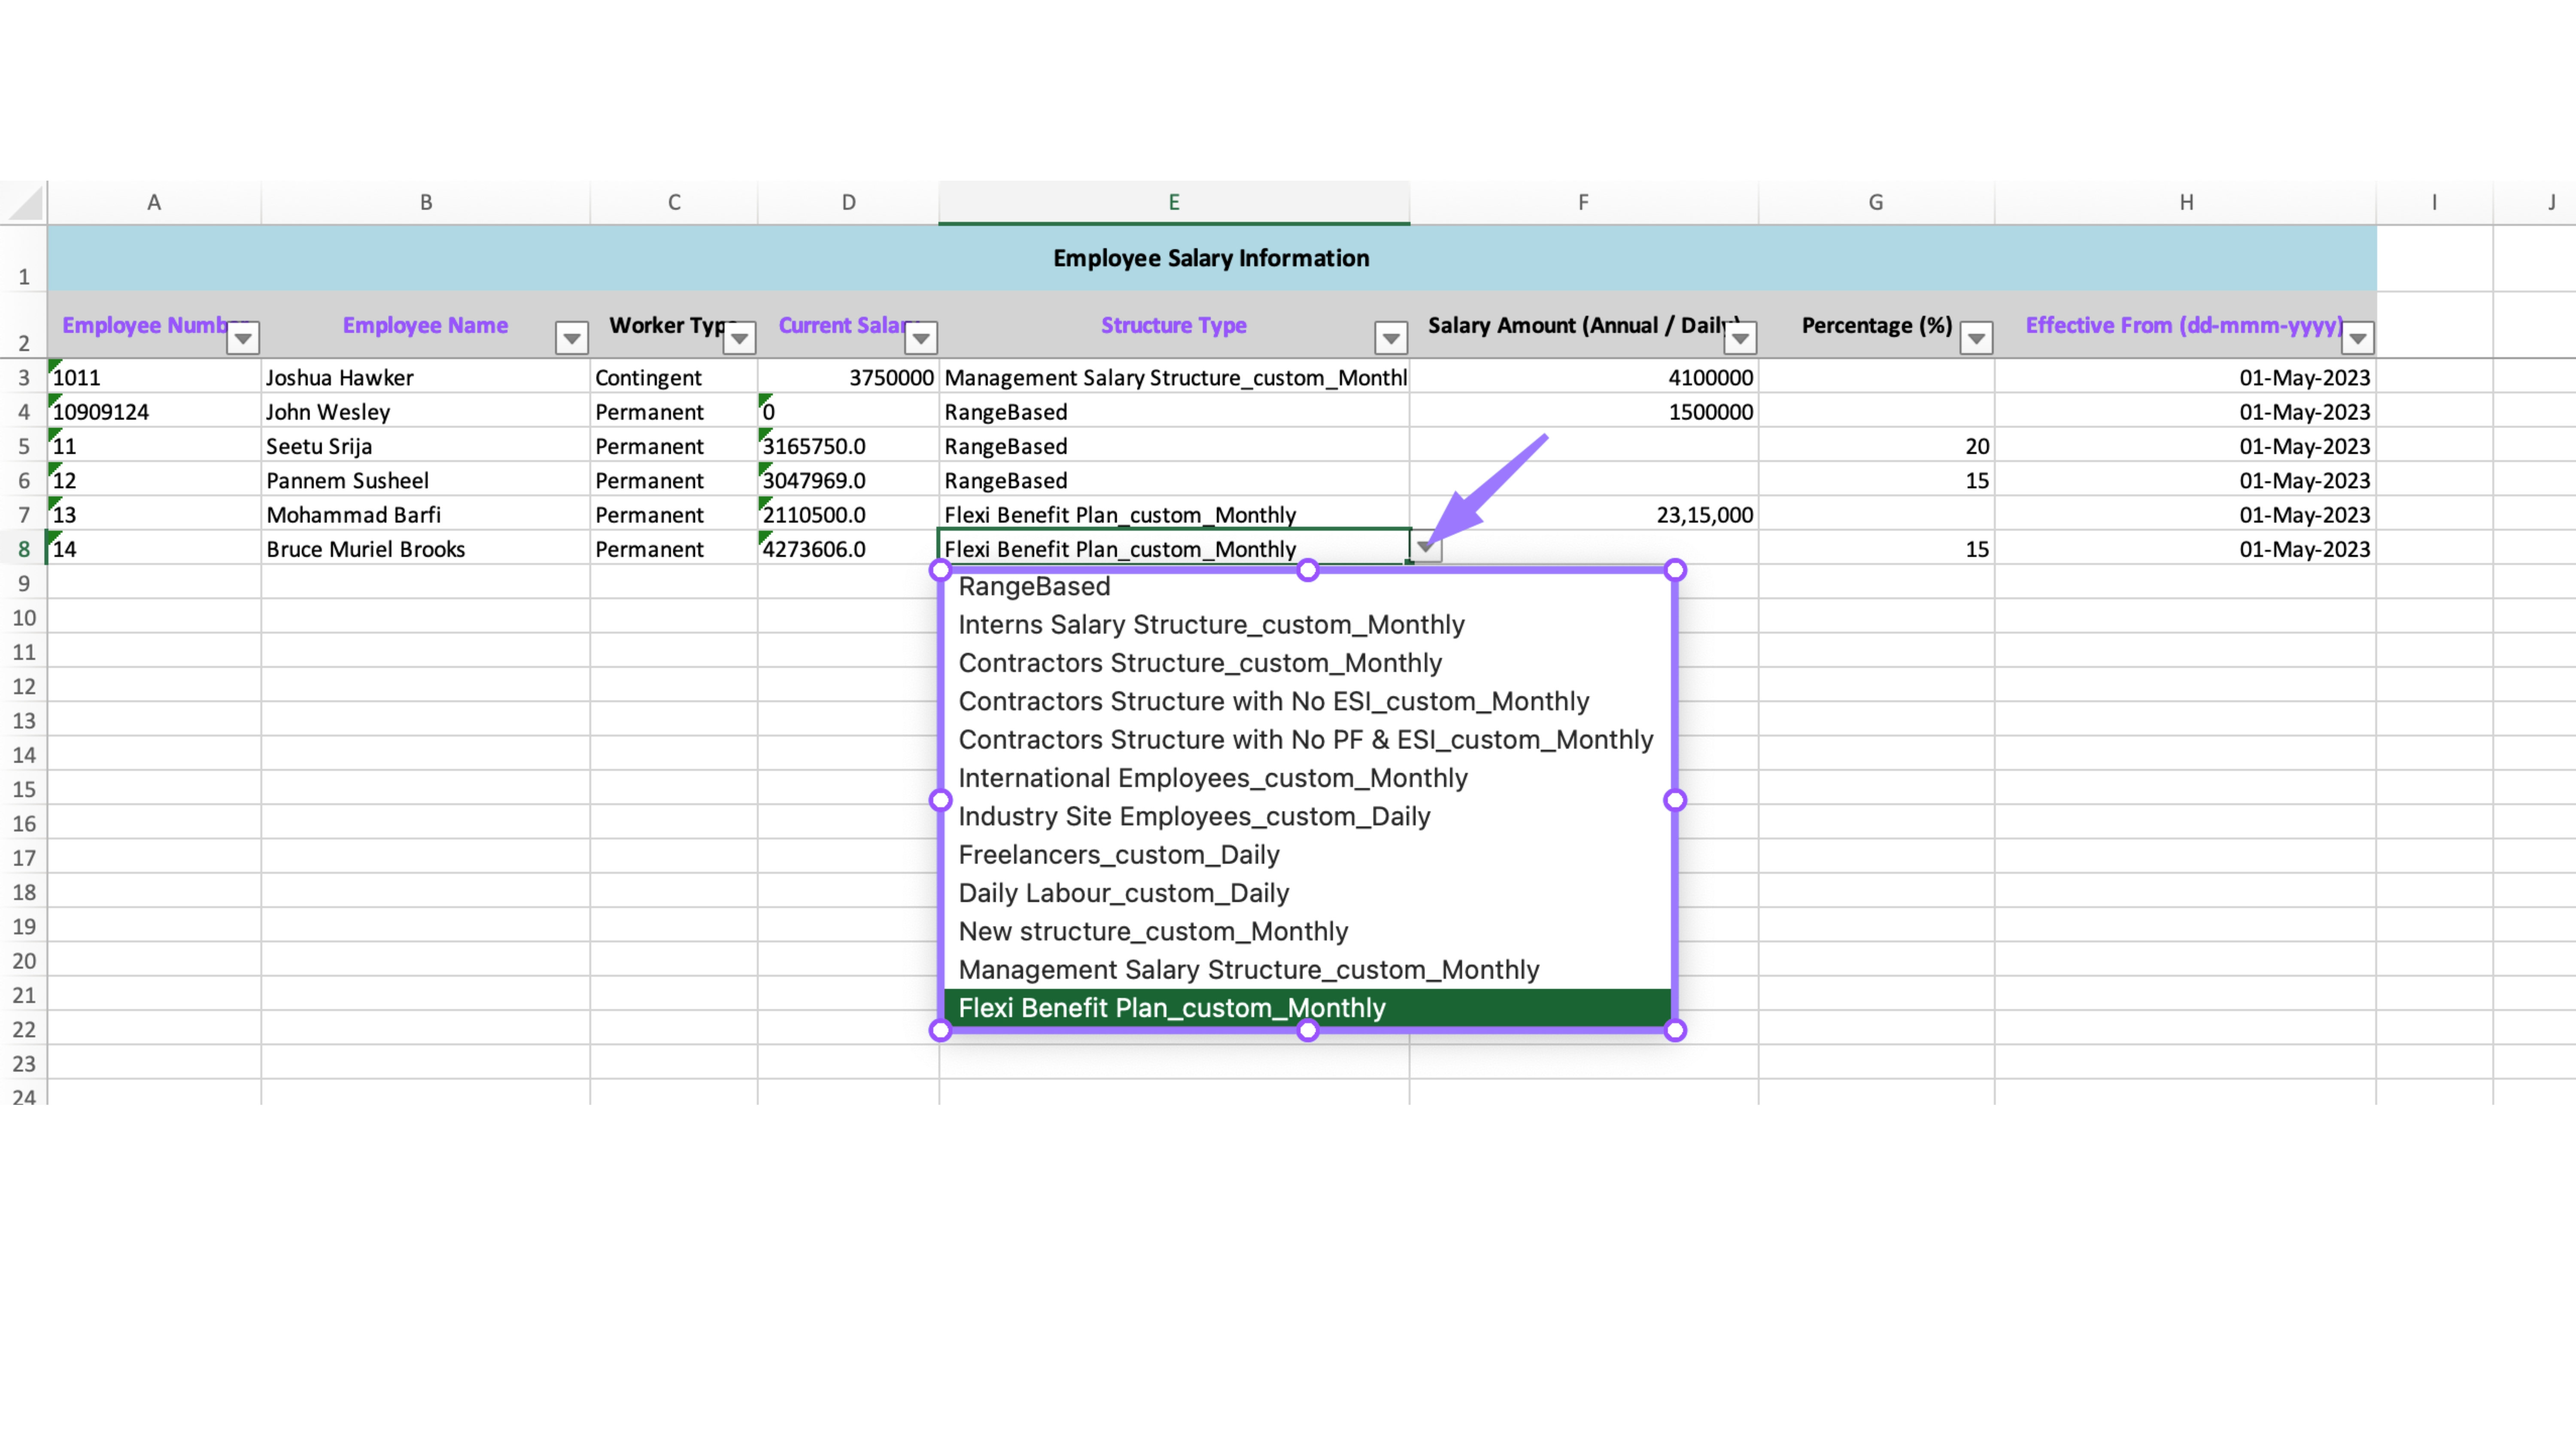
Task: Open the Employee Number filter dropdown
Action: coord(243,338)
